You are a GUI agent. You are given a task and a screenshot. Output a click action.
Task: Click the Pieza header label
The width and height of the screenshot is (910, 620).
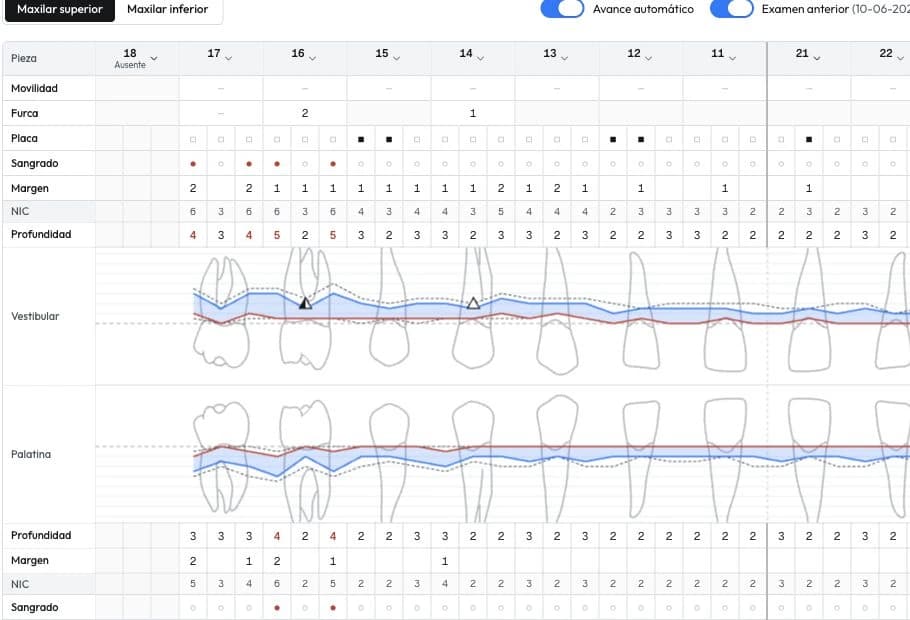pos(24,58)
